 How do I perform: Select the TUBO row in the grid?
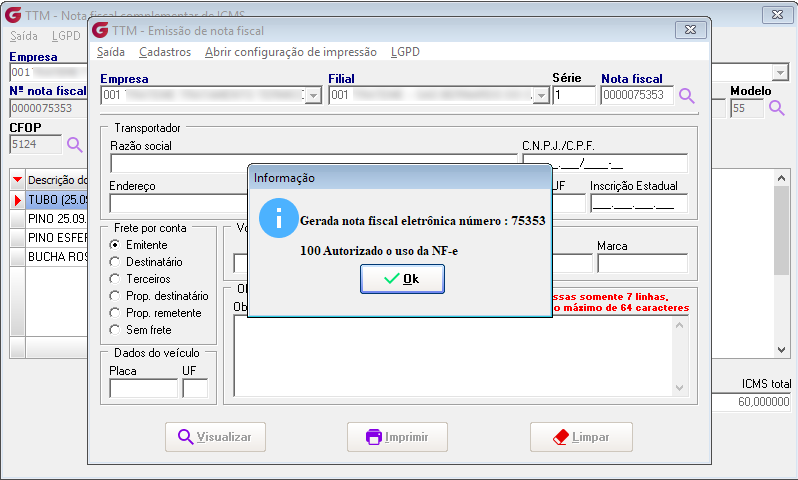57,200
